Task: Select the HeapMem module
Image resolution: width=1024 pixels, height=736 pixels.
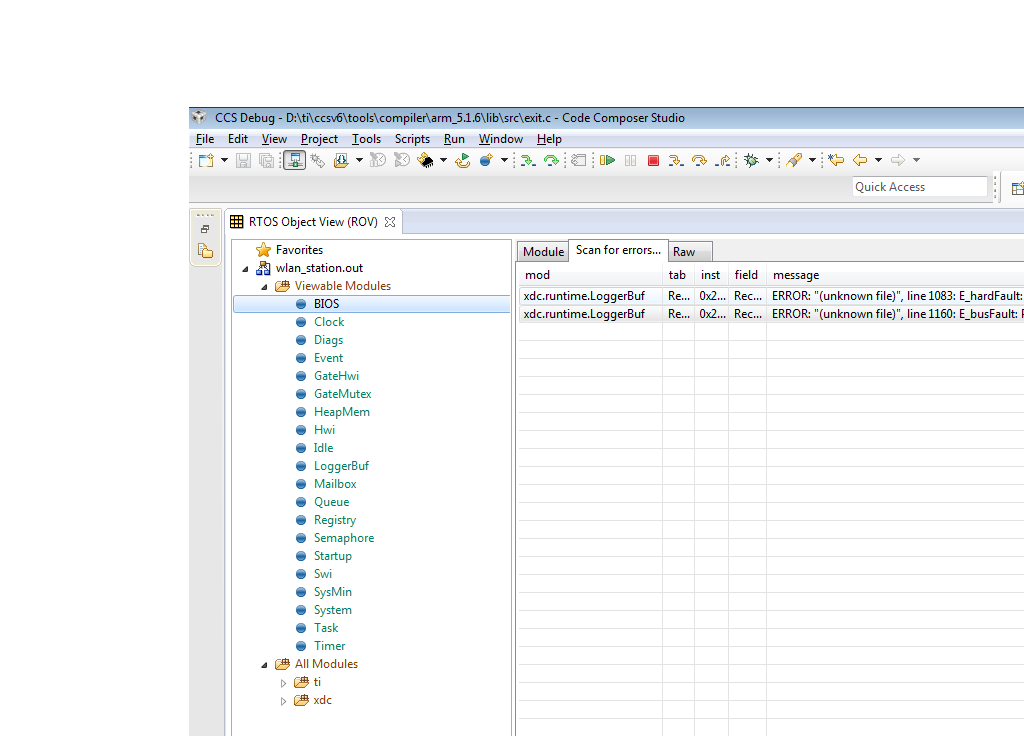Action: pyautogui.click(x=342, y=412)
